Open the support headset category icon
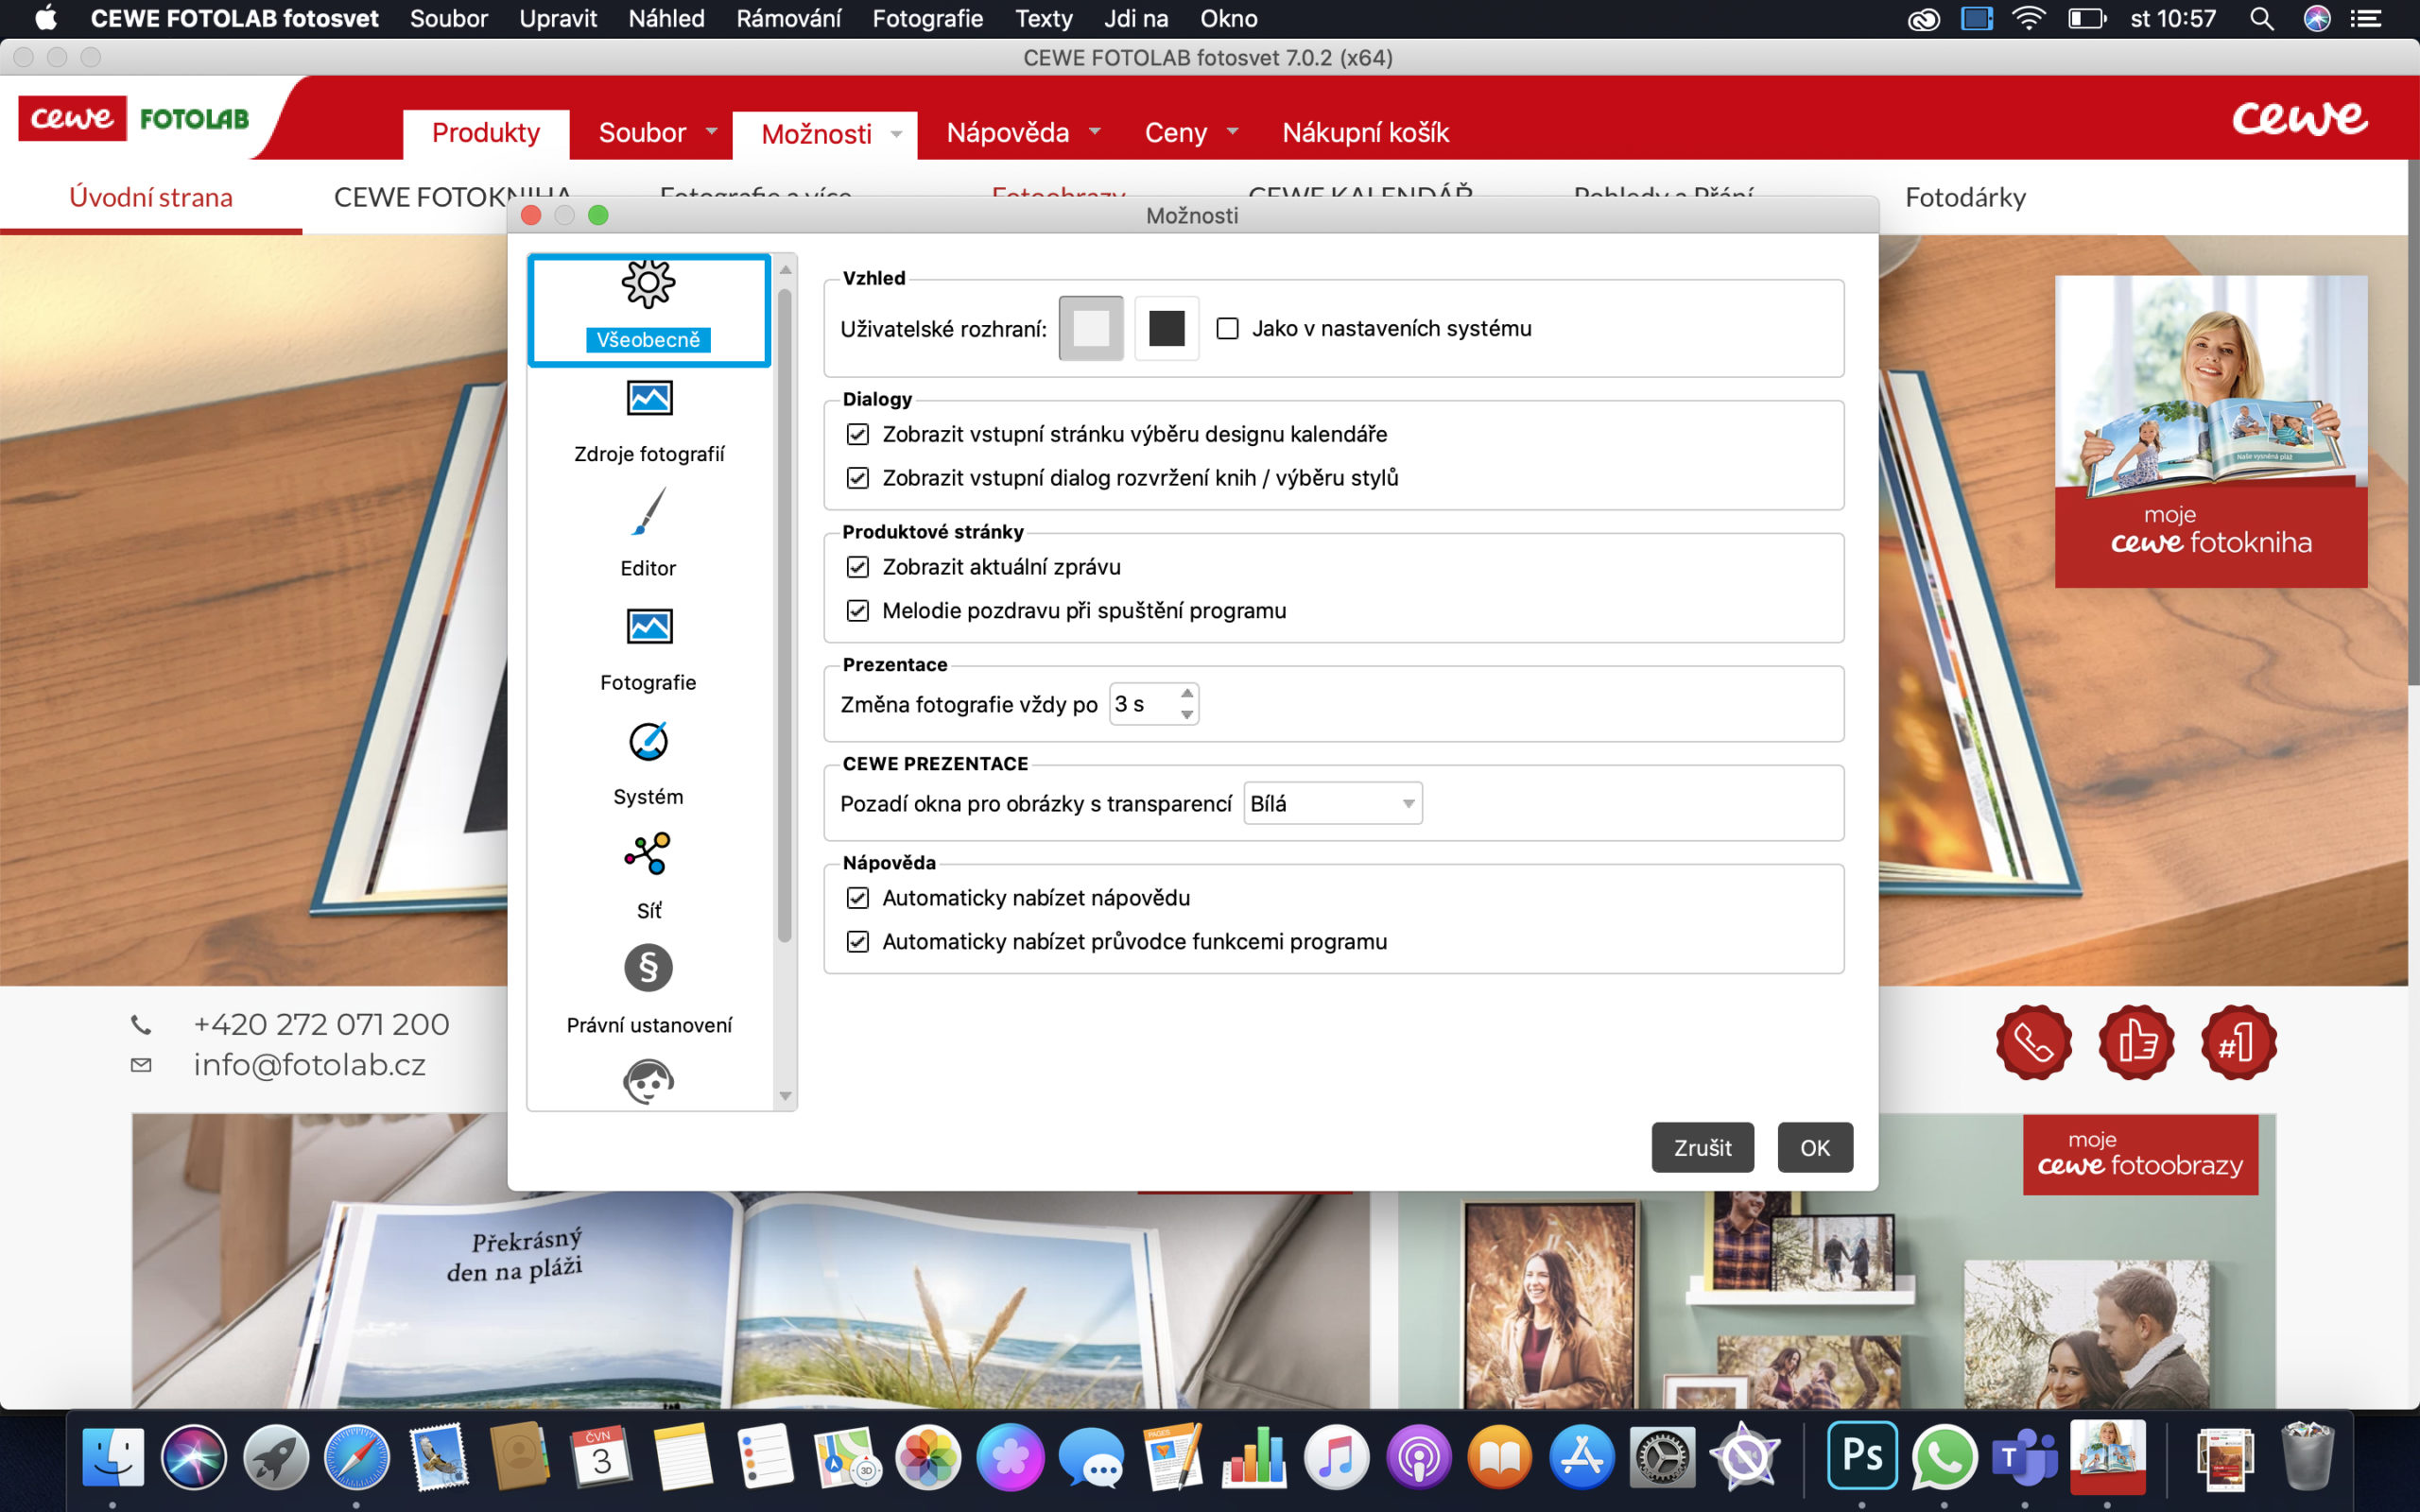This screenshot has height=1512, width=2420. click(x=649, y=1082)
